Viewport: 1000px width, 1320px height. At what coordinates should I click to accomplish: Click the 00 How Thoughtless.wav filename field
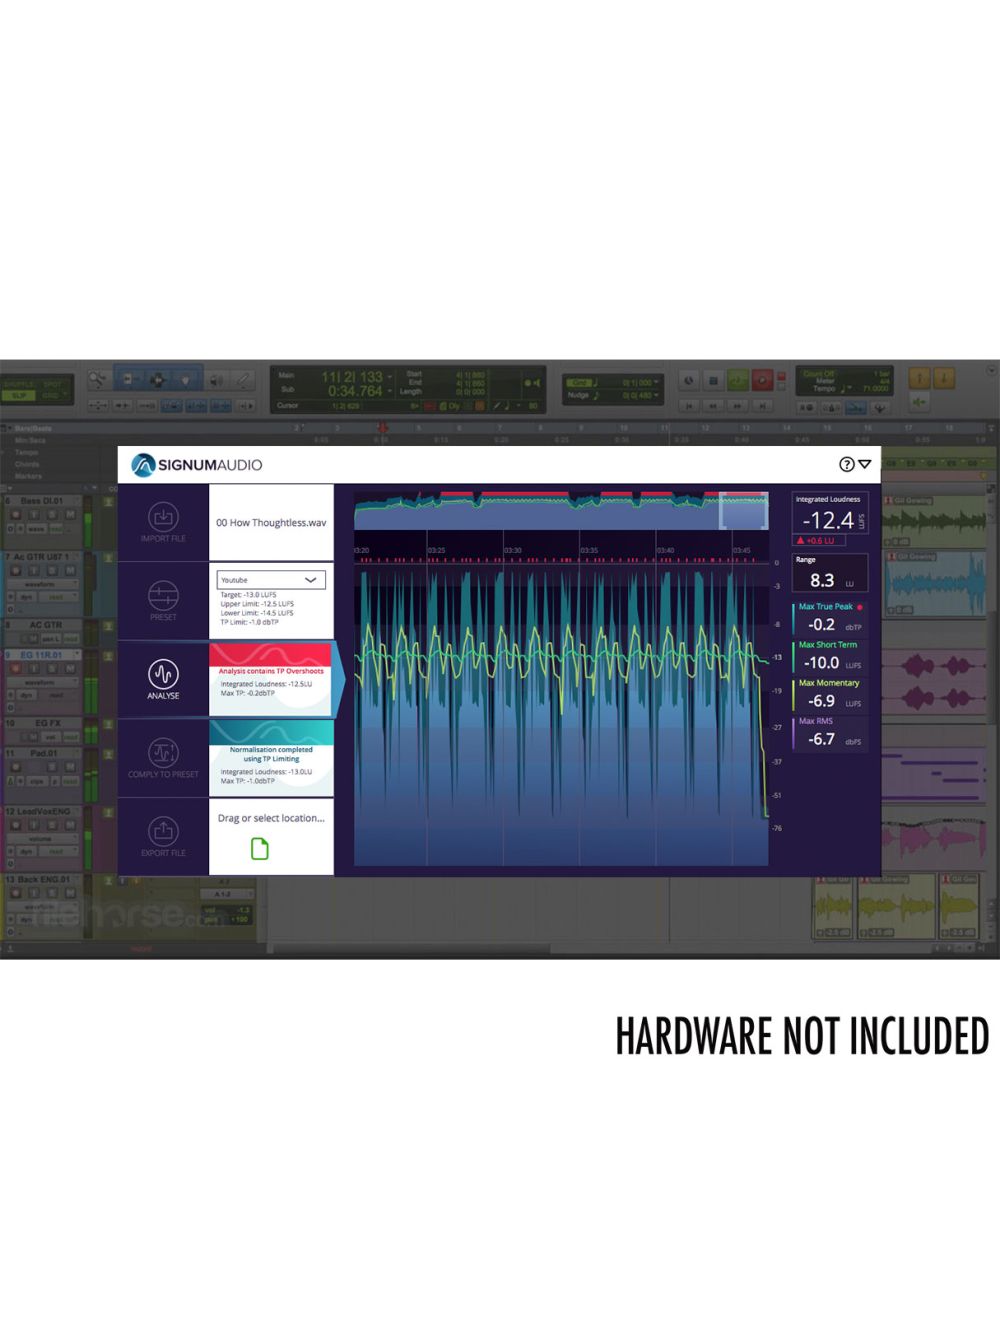click(270, 522)
